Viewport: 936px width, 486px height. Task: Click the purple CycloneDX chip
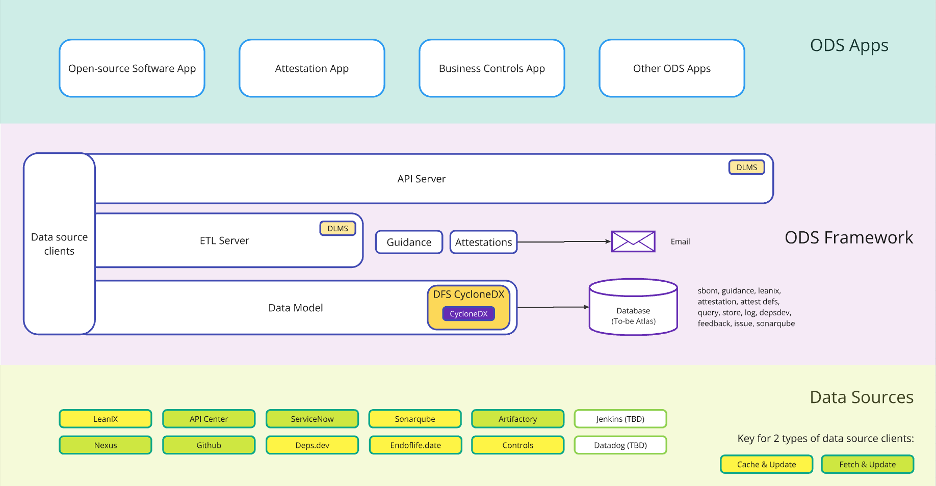click(x=469, y=313)
